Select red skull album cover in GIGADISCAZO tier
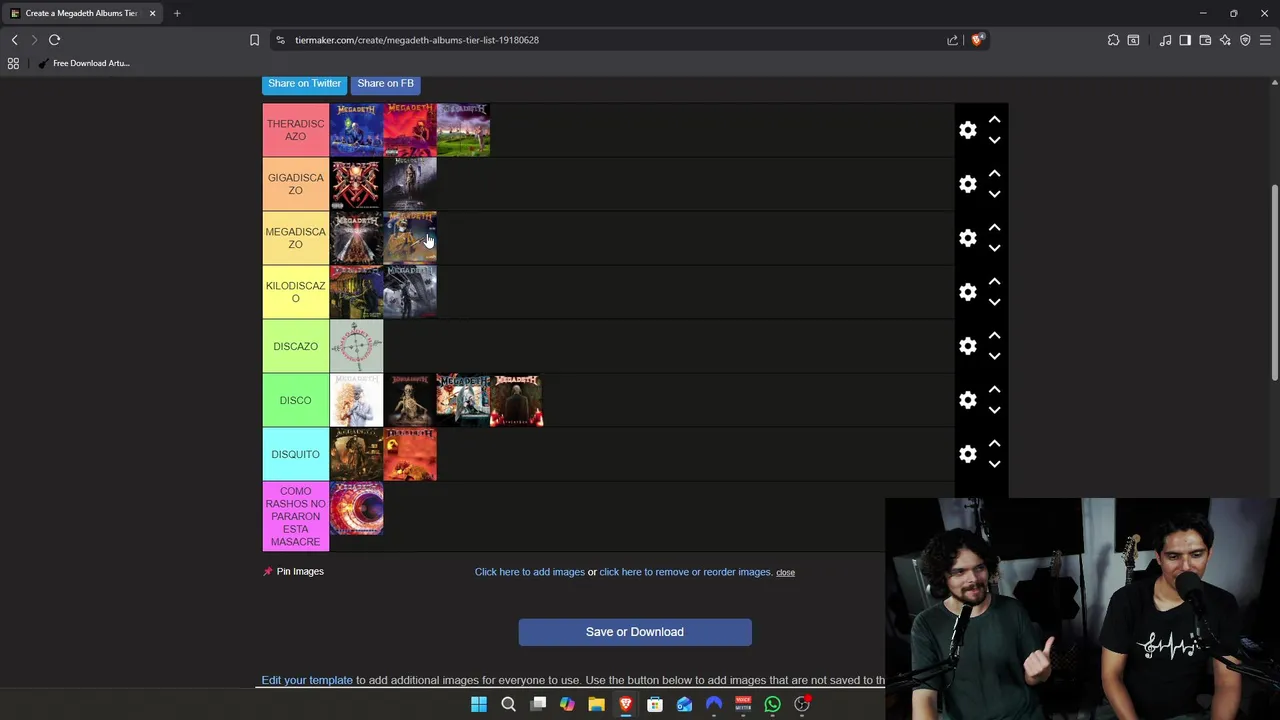 click(x=356, y=184)
